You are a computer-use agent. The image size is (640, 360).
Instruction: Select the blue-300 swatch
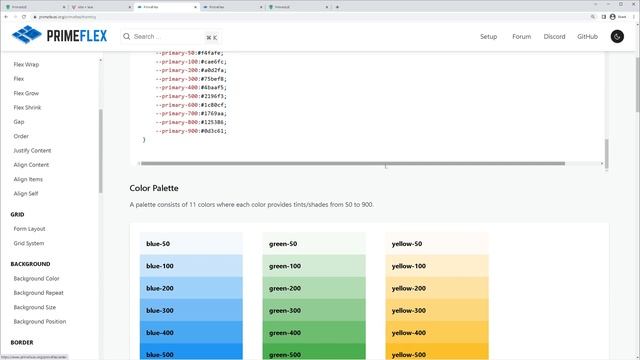click(x=191, y=310)
